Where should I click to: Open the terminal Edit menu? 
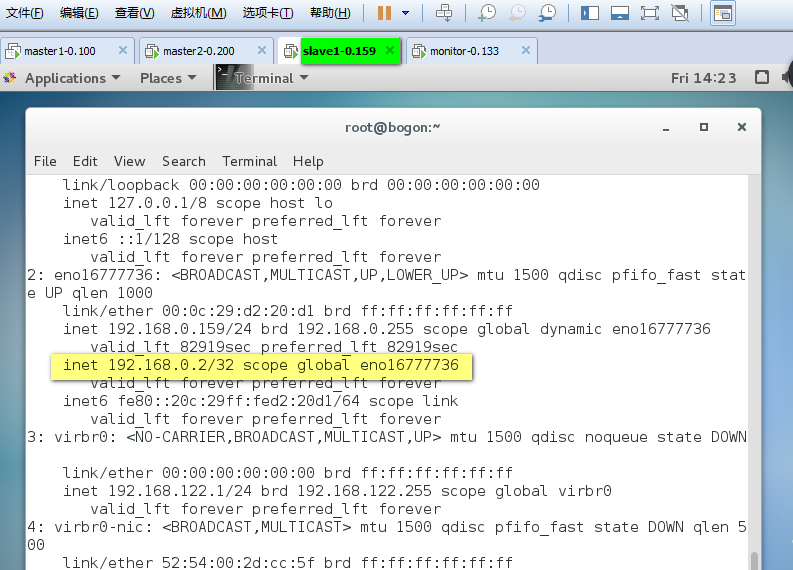coord(85,161)
